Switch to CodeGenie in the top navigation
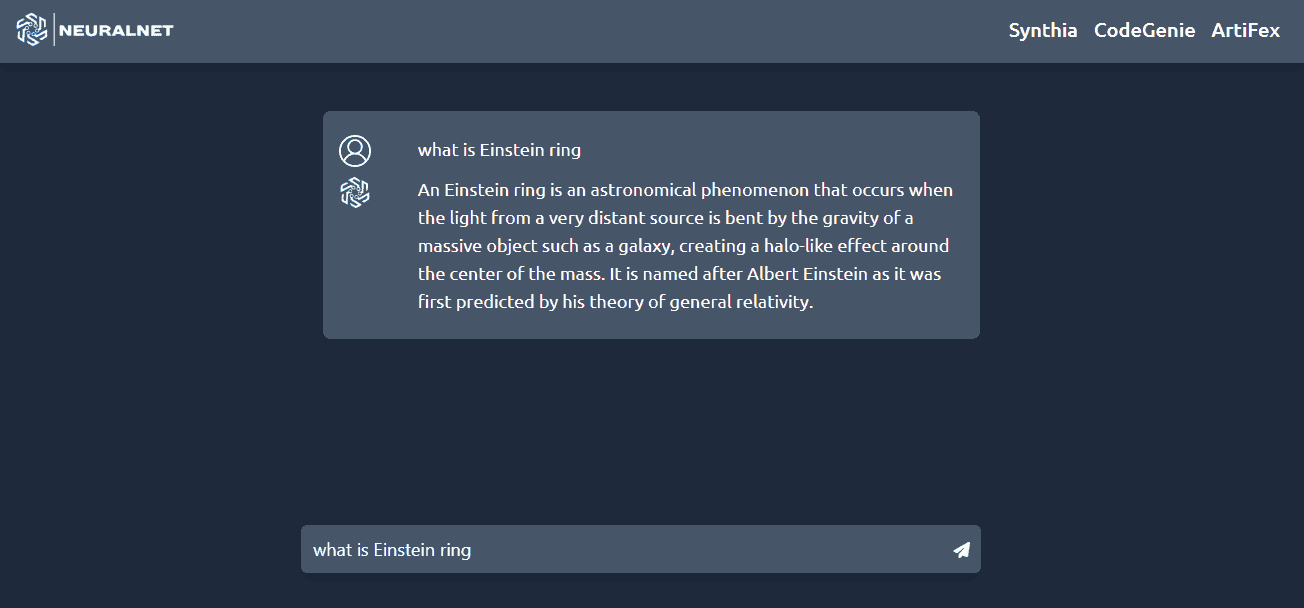 pyautogui.click(x=1144, y=30)
